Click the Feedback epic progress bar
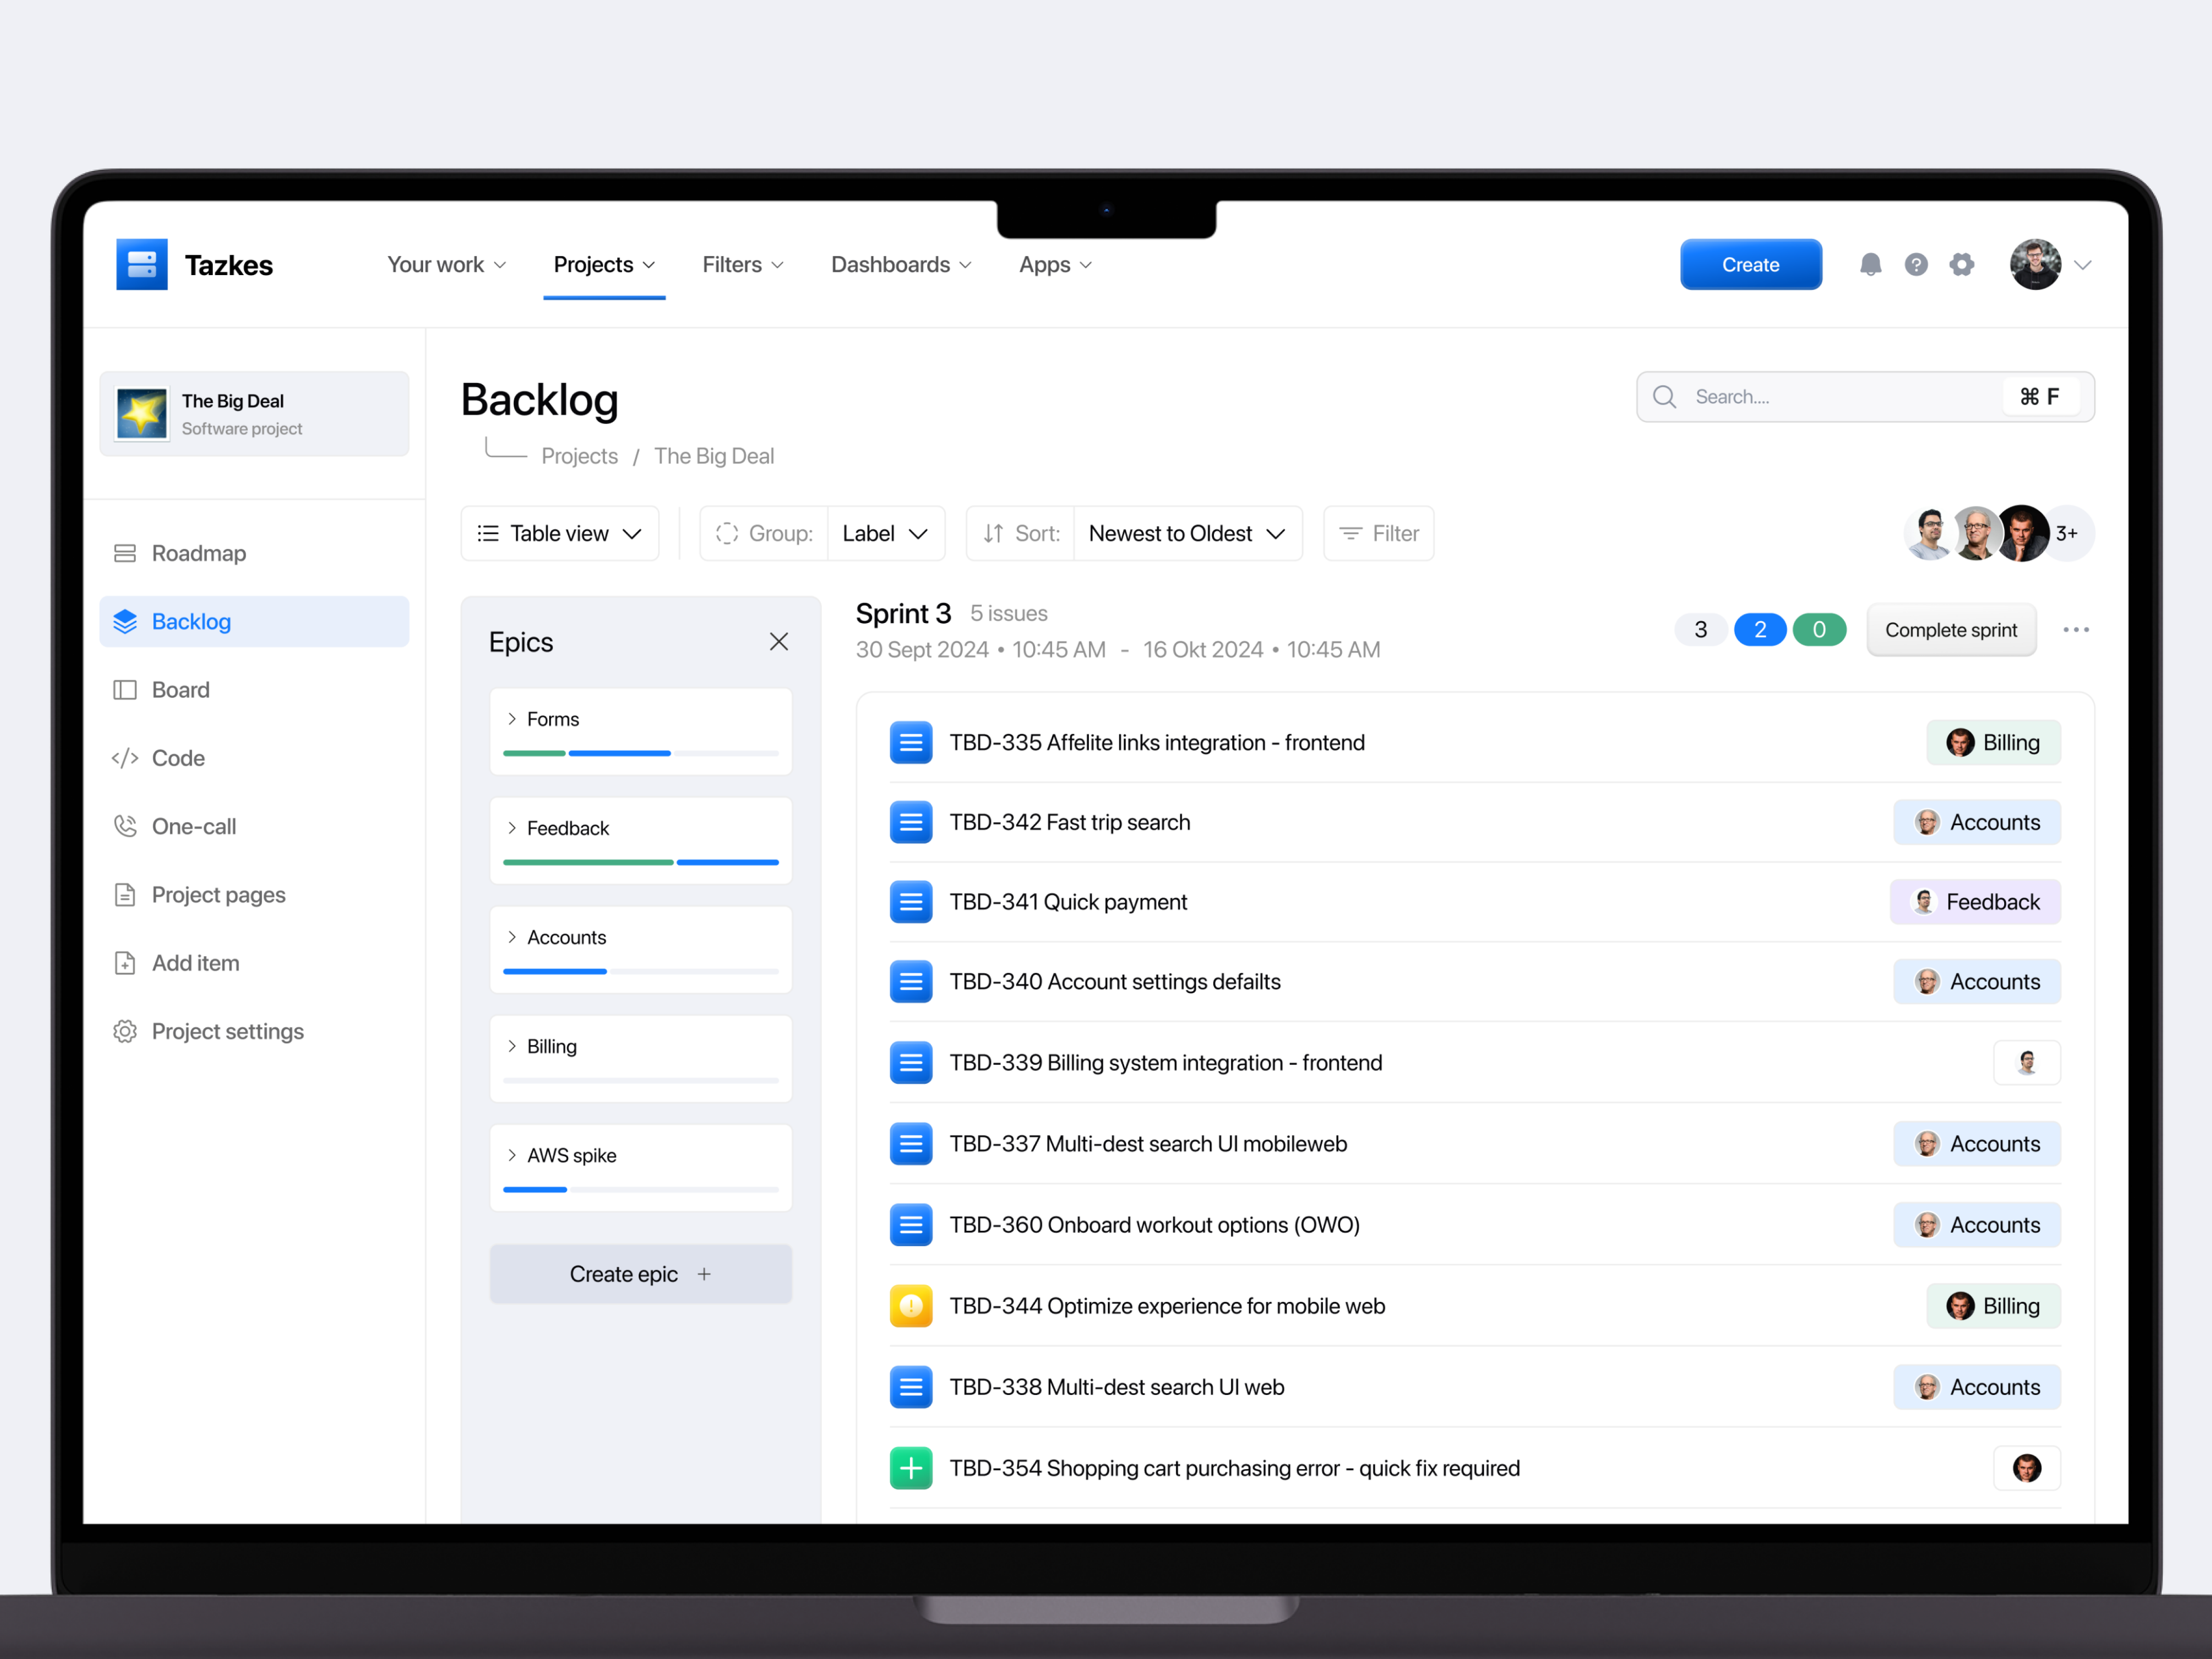This screenshot has height=1659, width=2212. (x=640, y=862)
